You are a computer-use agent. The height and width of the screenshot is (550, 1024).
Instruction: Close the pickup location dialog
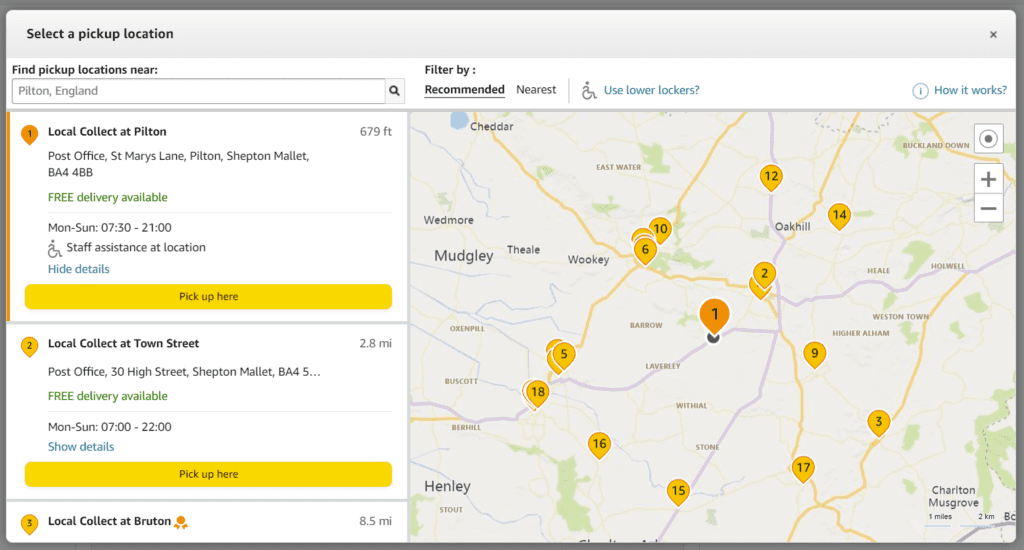pyautogui.click(x=993, y=35)
